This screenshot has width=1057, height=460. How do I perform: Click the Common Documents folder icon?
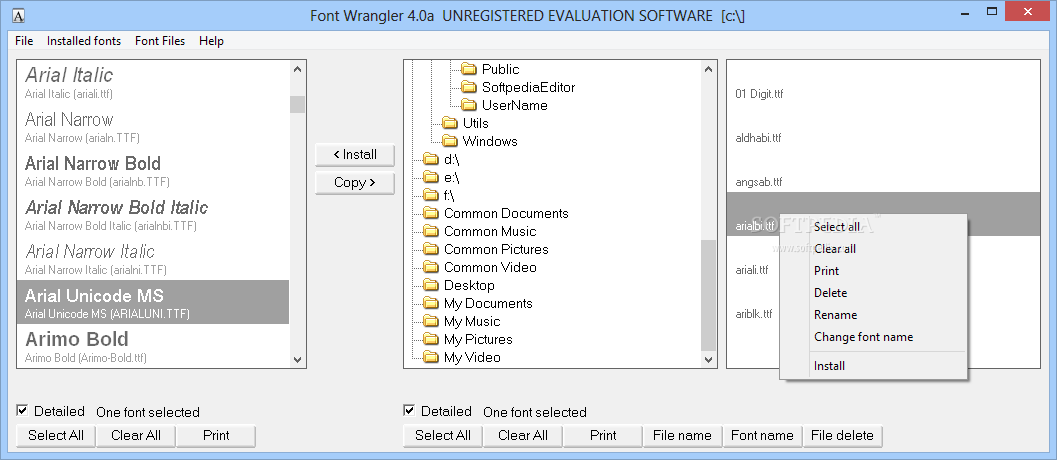point(431,213)
